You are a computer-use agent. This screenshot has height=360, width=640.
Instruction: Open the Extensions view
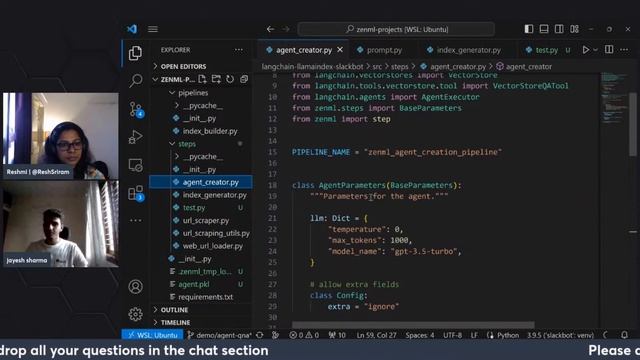[x=136, y=193]
